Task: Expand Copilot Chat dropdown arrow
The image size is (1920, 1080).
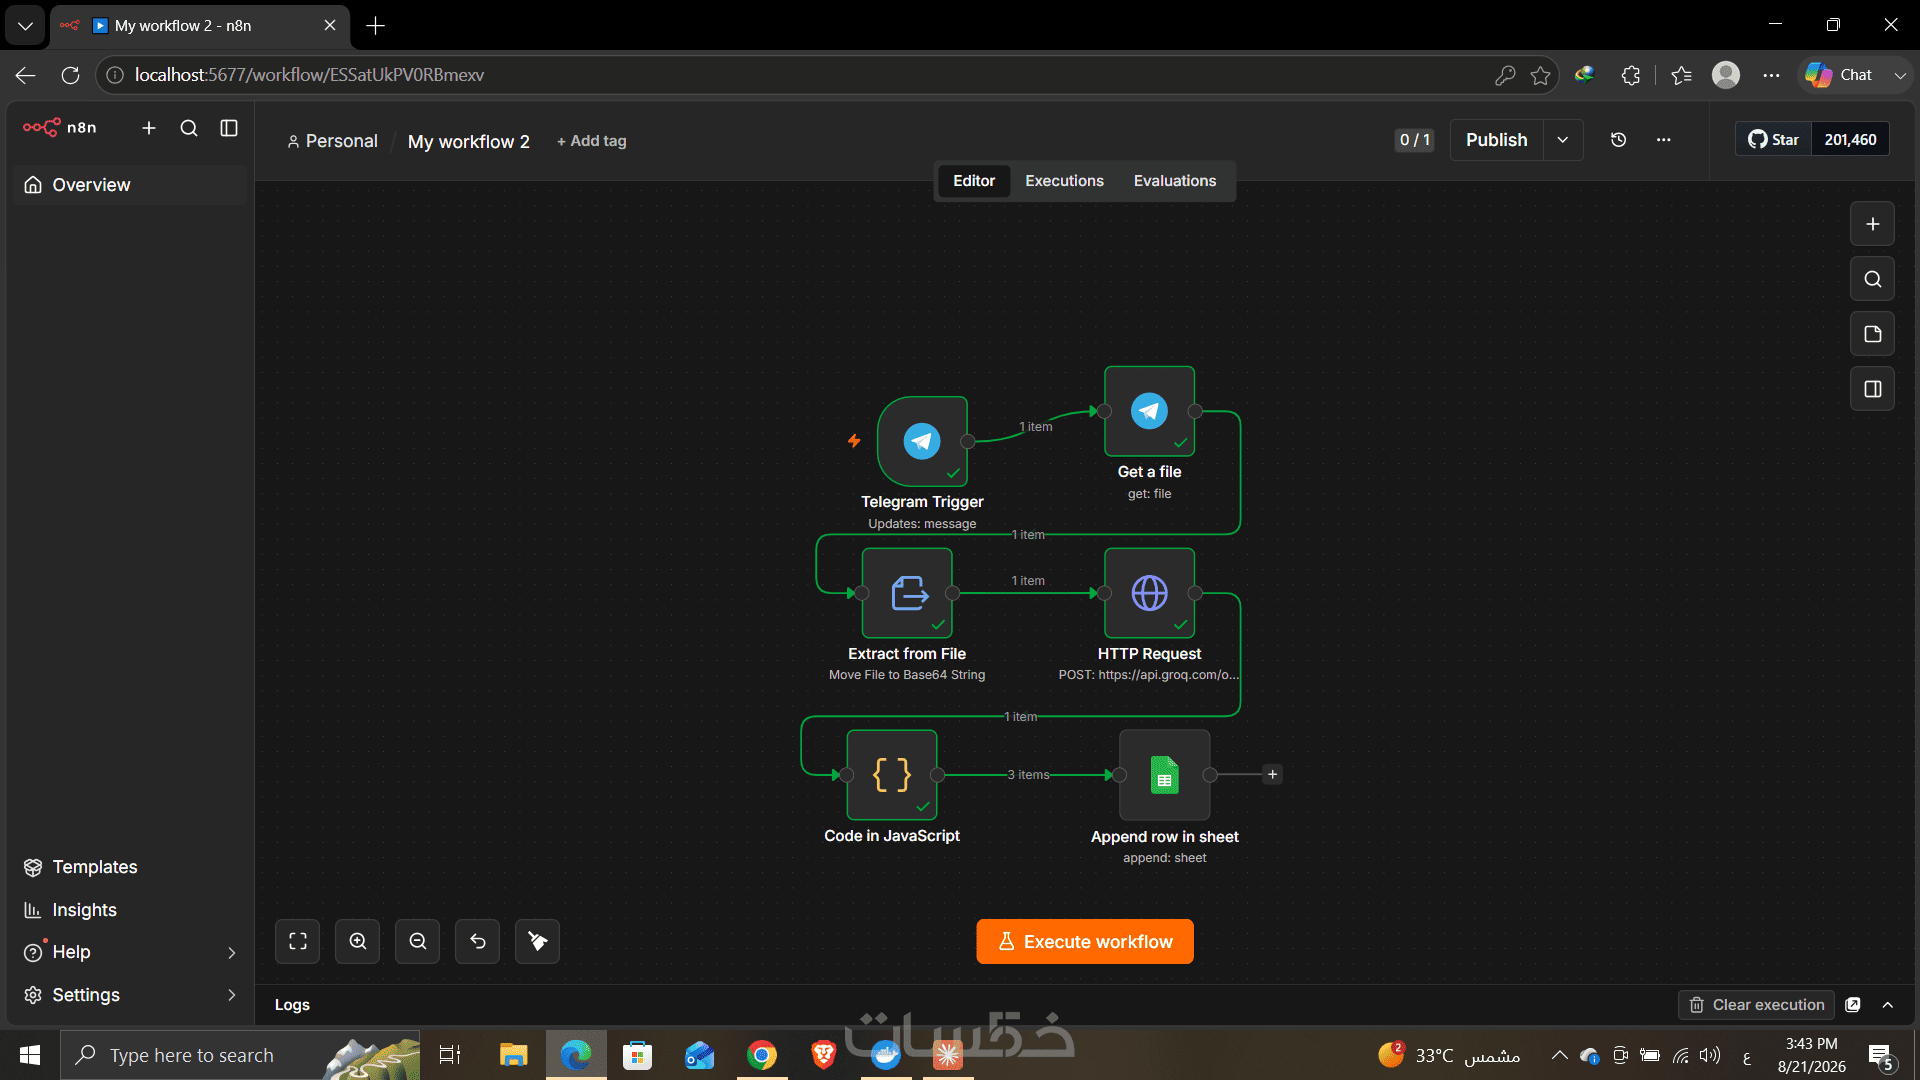Action: tap(1900, 75)
